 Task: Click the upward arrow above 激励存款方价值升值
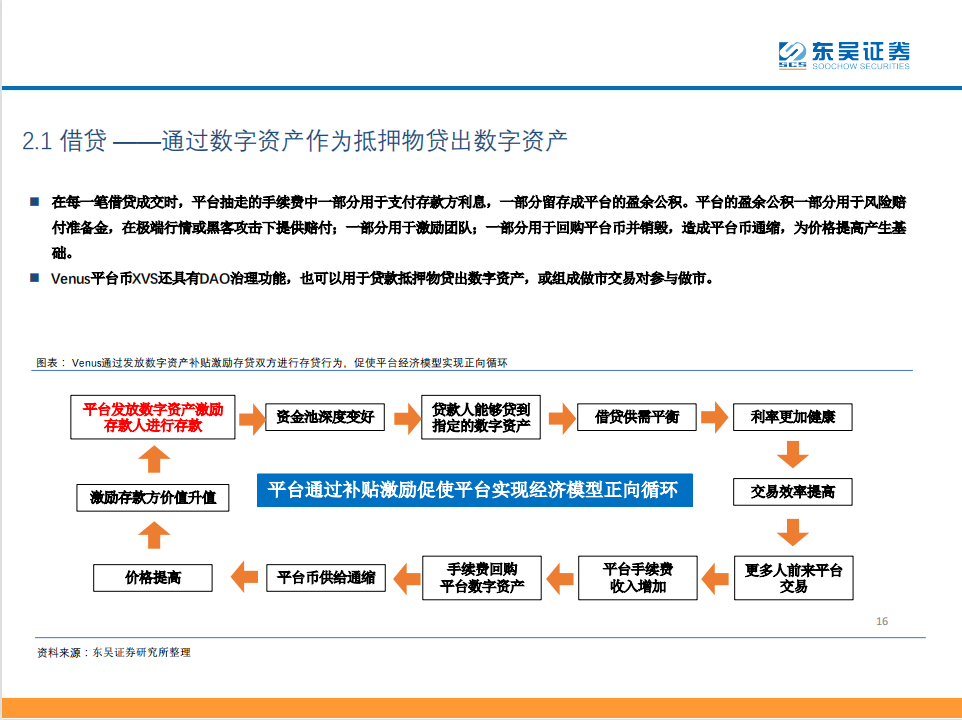pyautogui.click(x=152, y=458)
